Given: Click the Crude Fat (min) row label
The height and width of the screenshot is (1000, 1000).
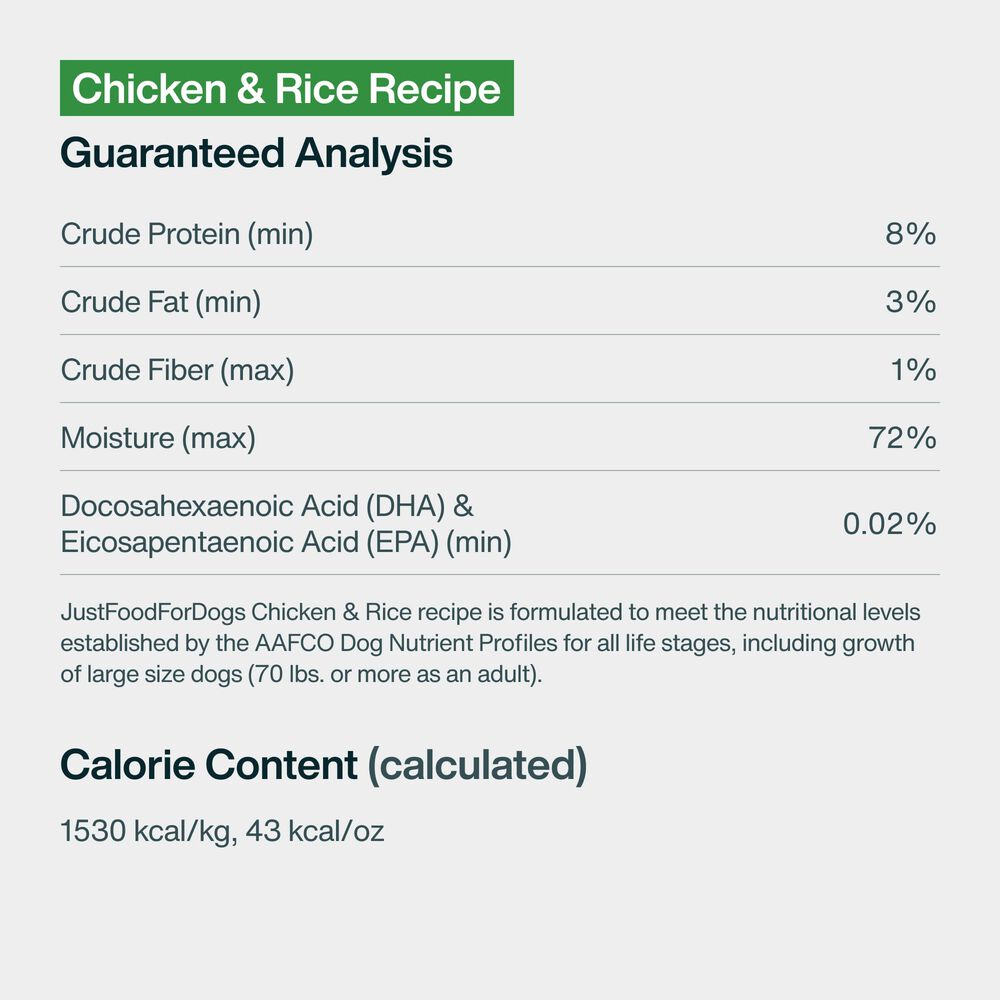Looking at the screenshot, I should 161,302.
